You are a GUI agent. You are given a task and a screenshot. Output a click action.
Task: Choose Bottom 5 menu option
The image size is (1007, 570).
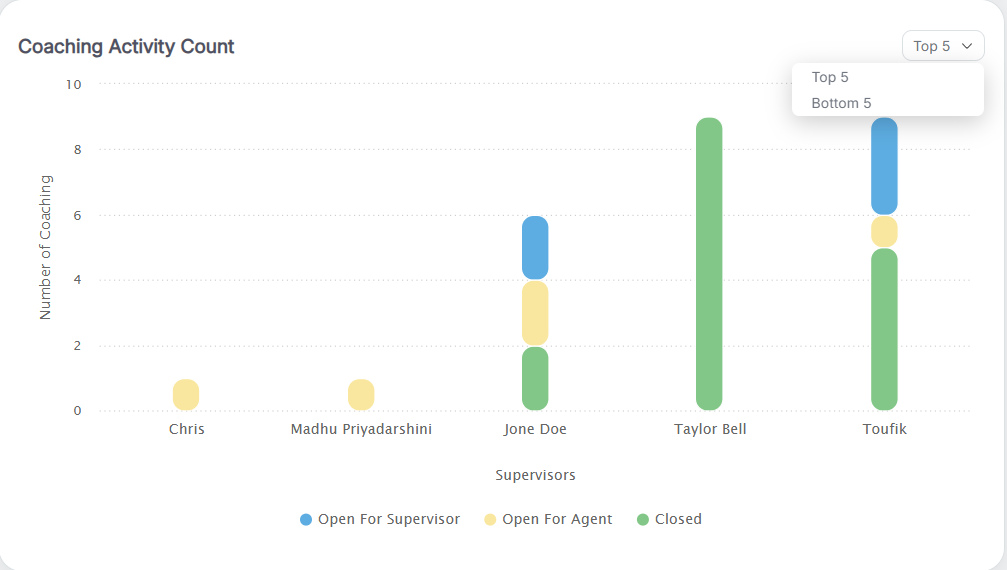tap(841, 103)
